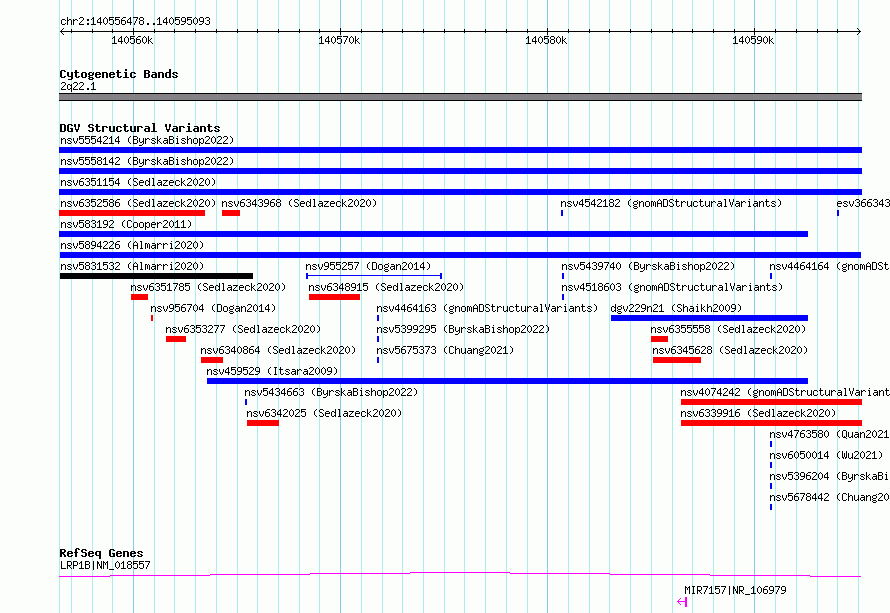Screen dimensions: 890x613
Task: Select the nsv6343968 red variant bar
Action: [230, 213]
